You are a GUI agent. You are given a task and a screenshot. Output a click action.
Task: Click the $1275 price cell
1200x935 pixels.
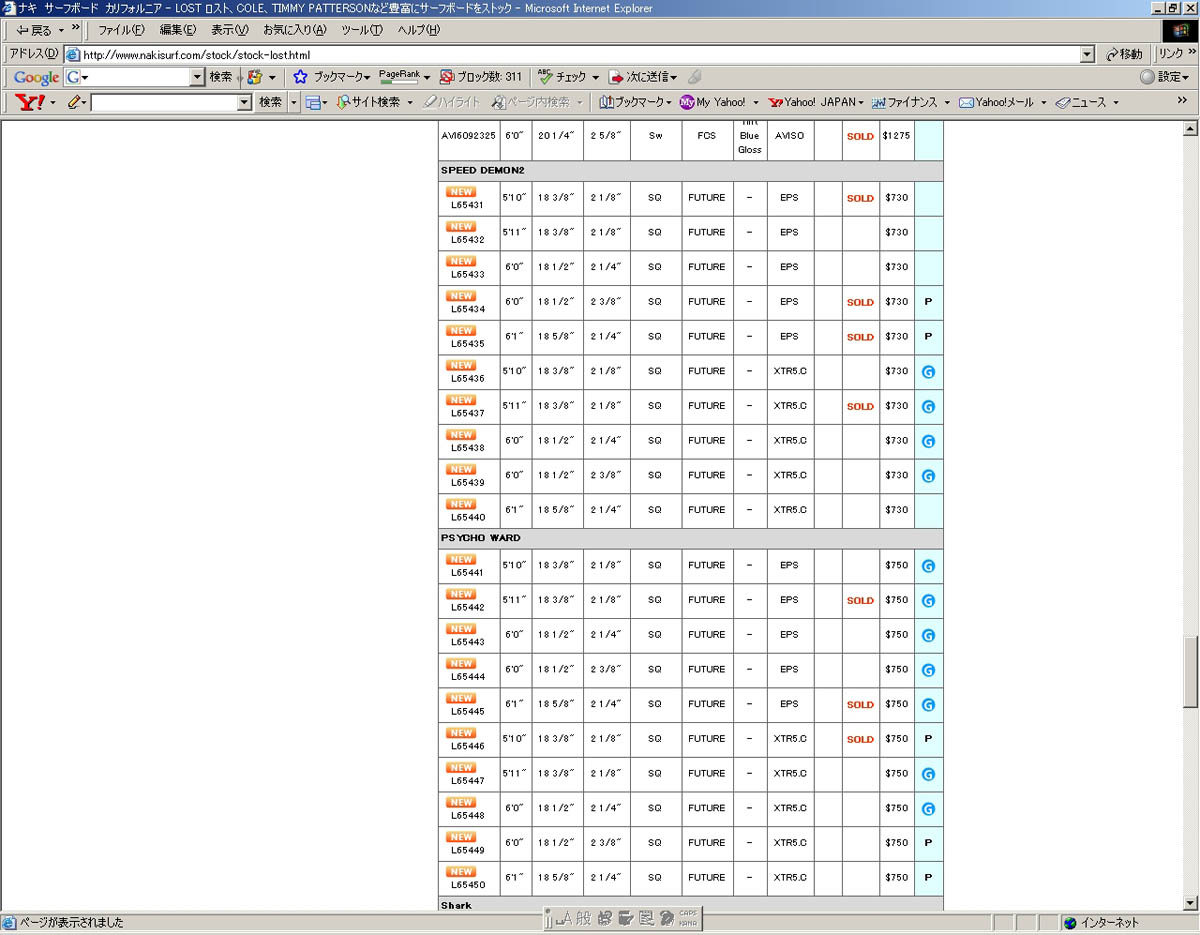(896, 136)
